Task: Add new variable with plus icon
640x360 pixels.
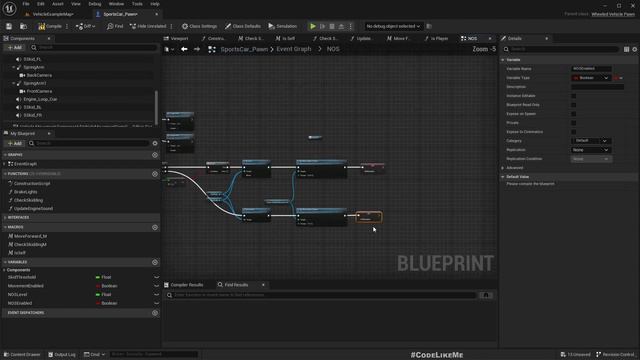Action: (155, 262)
